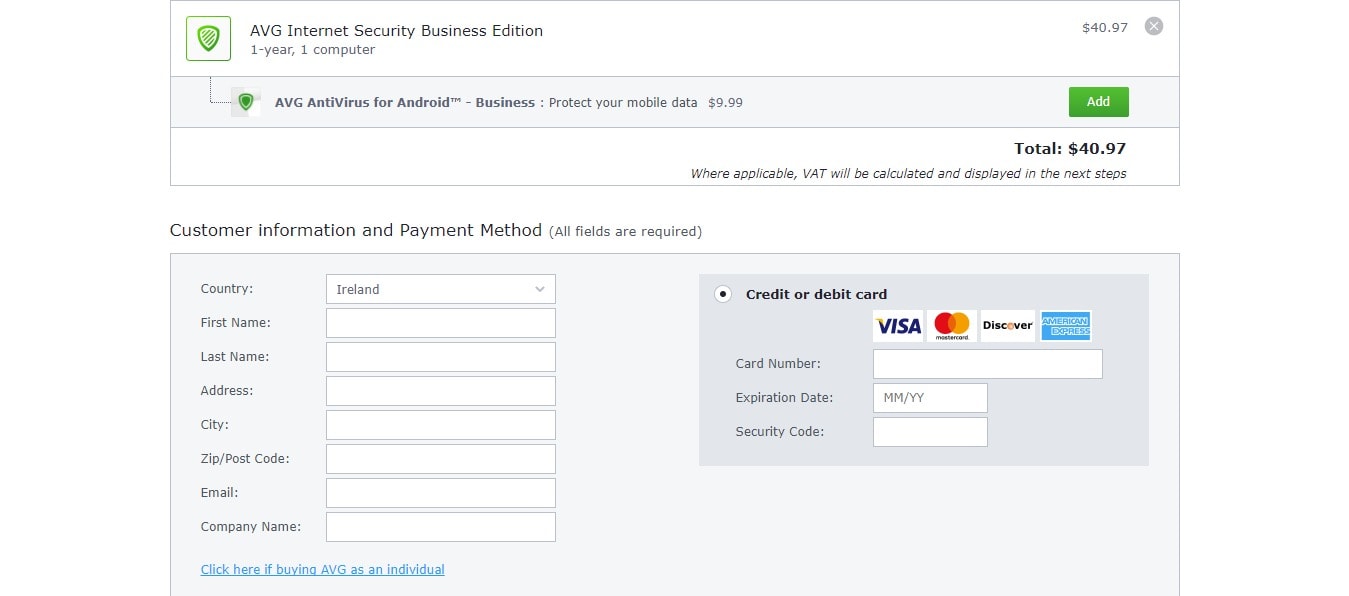This screenshot has width=1349, height=596.
Task: Focus the Email input box
Action: pyautogui.click(x=440, y=493)
